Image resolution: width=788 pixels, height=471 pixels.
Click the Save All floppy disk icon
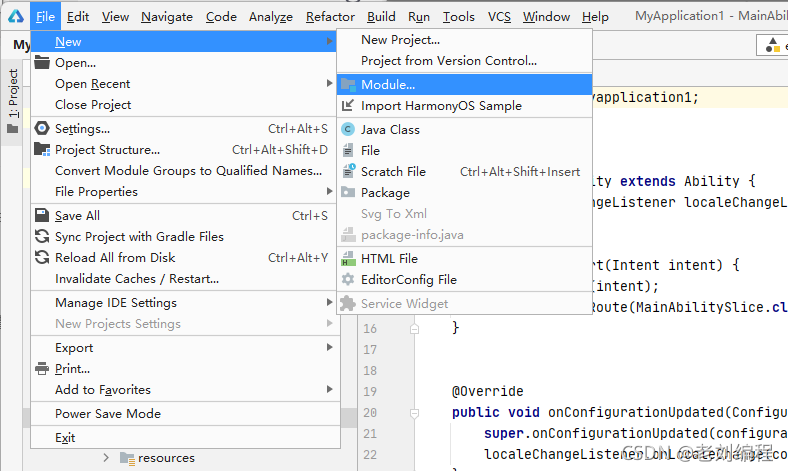(42, 215)
